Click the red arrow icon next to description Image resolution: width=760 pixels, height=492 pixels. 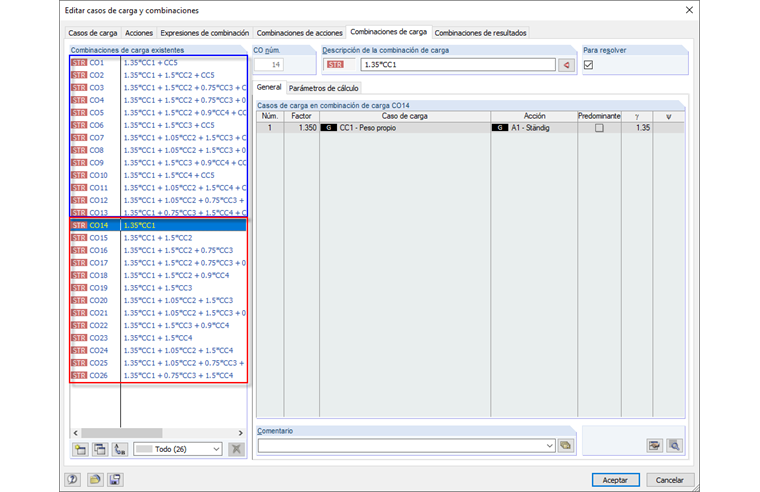pos(567,65)
